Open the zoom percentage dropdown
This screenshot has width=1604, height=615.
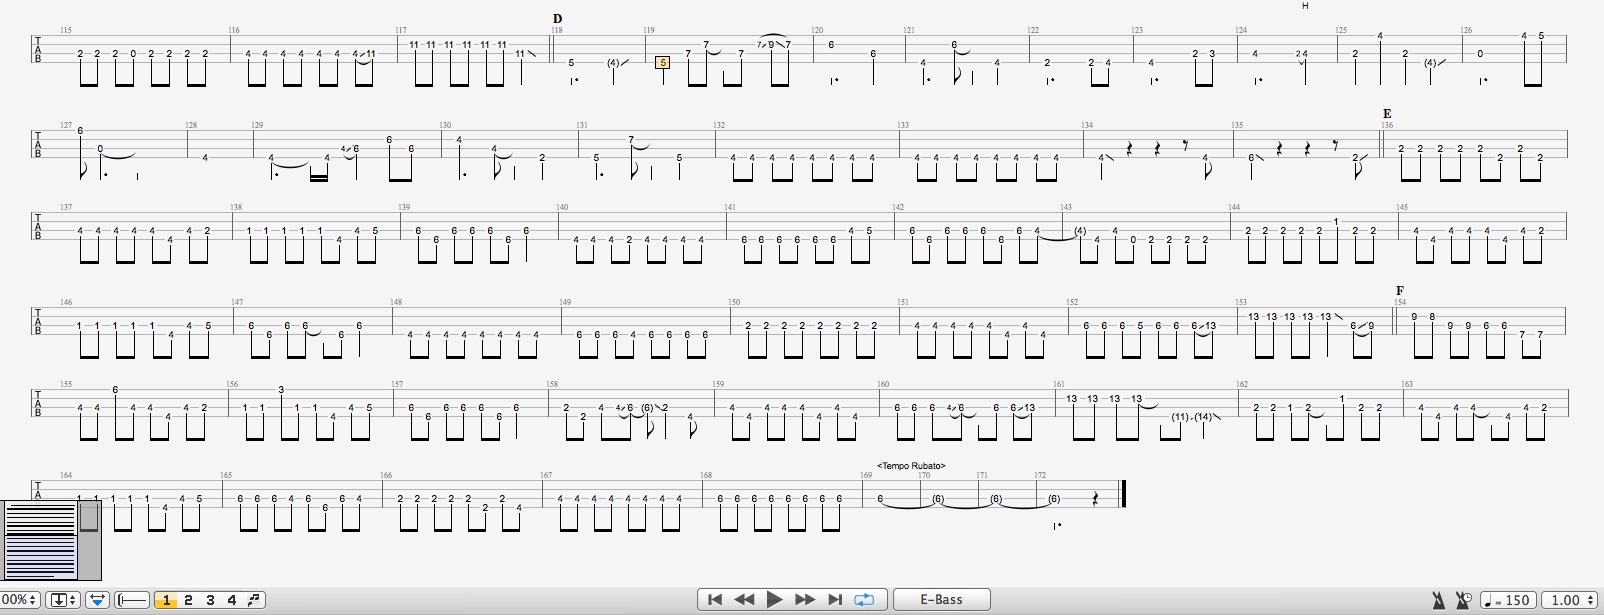20,600
